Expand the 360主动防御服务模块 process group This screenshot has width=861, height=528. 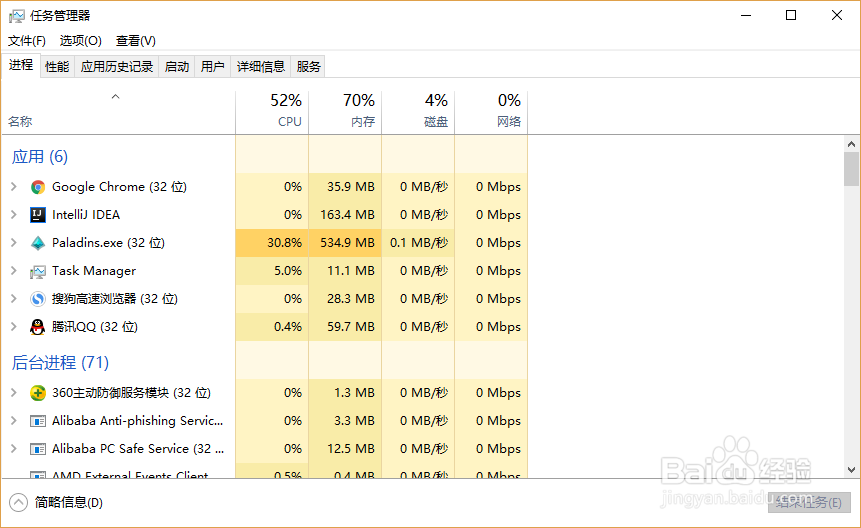(x=14, y=392)
